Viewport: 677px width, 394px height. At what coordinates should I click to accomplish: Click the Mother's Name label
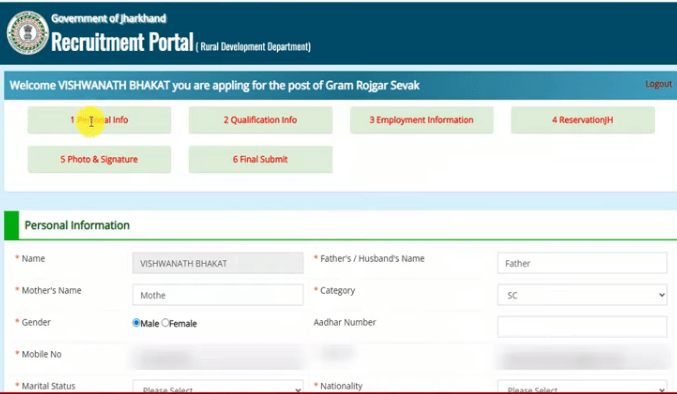(51, 290)
